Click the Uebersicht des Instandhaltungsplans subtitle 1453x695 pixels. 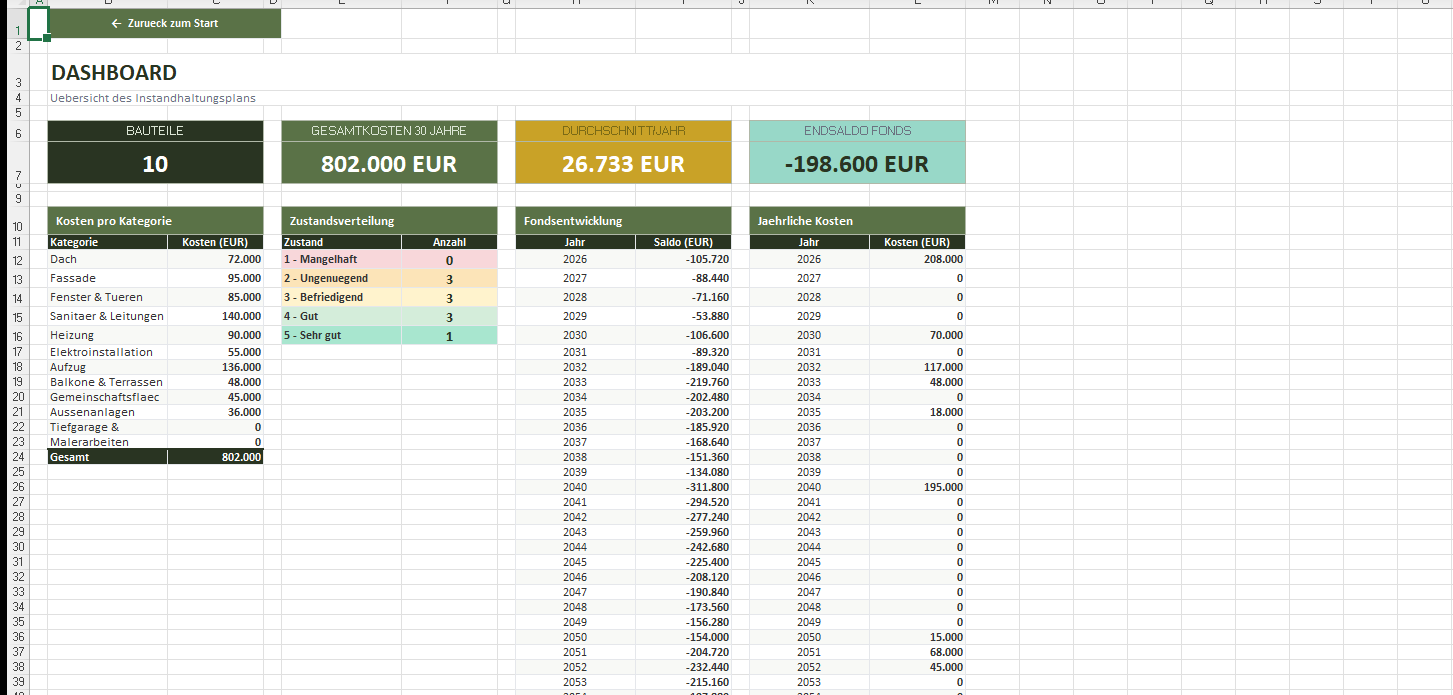(153, 98)
